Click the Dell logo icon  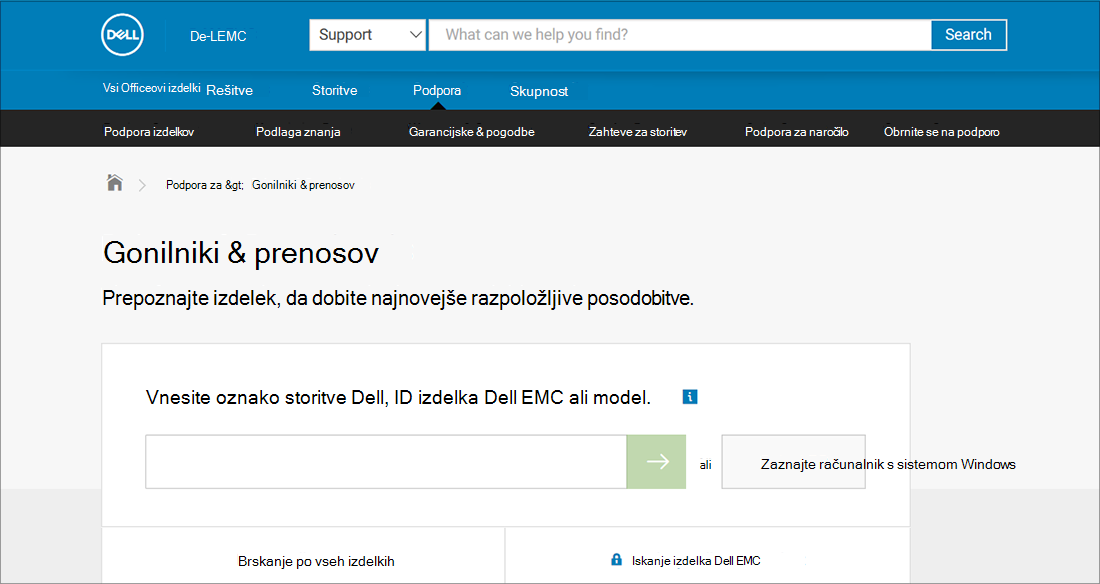pos(123,34)
